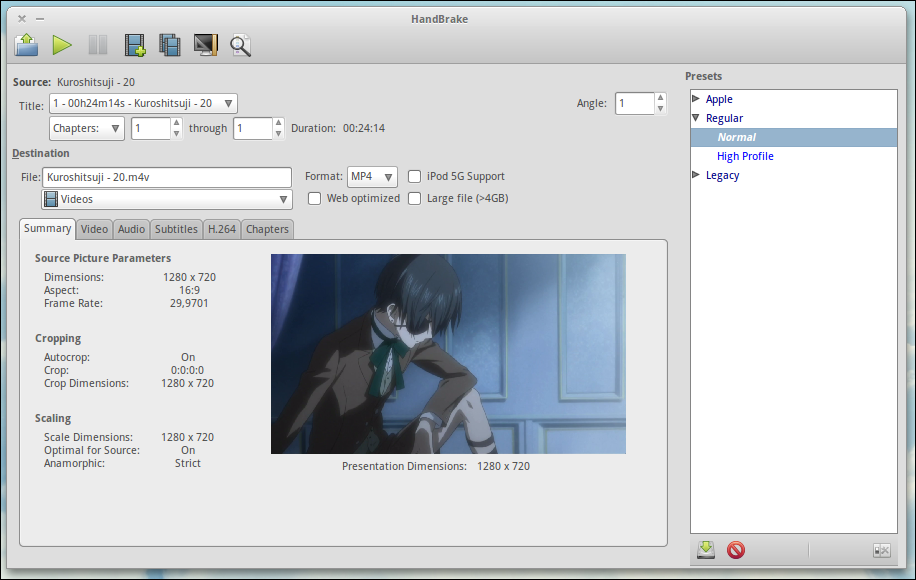
Task: Click the presets options icon at the bottom right
Action: pos(882,550)
